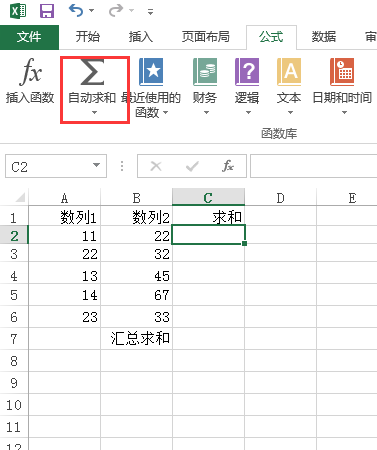Click cell A2 with value 11
377x450 pixels.
64,235
